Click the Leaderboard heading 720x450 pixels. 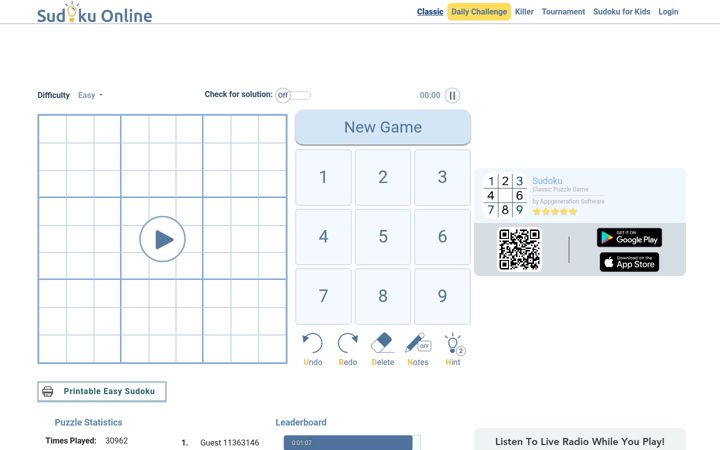pos(301,422)
